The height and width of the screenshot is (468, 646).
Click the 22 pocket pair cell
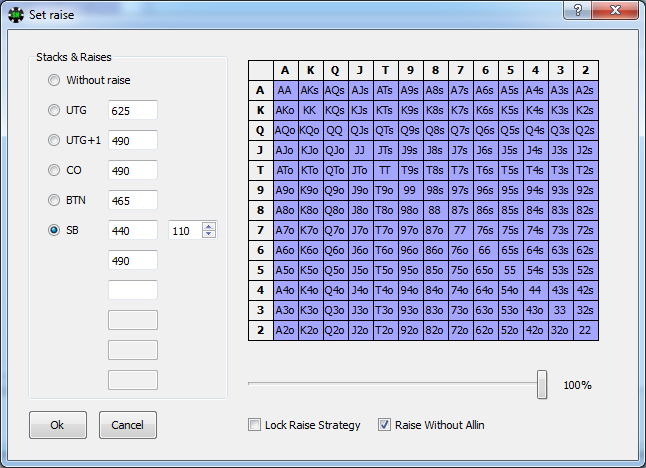point(585,330)
